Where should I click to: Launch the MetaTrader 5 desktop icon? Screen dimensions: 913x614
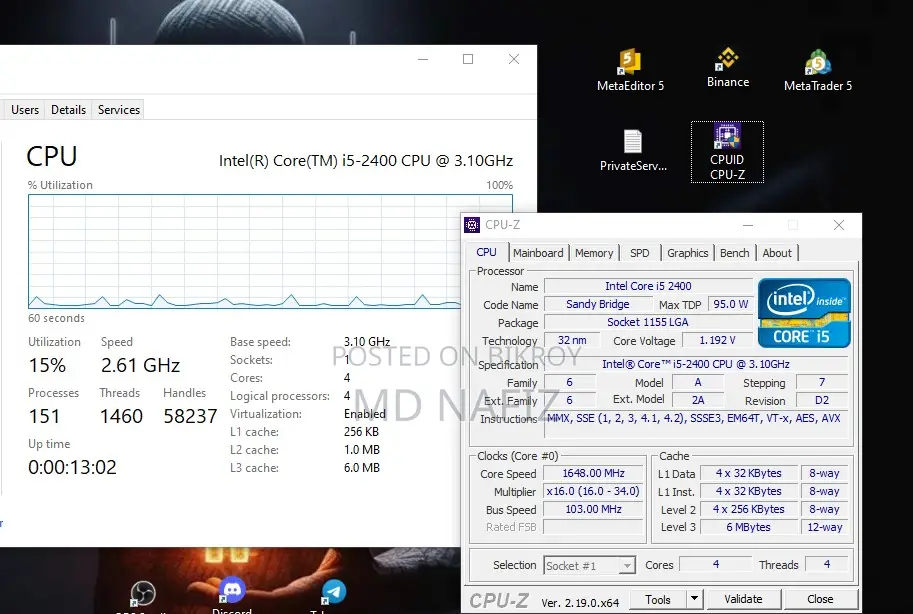coord(818,70)
